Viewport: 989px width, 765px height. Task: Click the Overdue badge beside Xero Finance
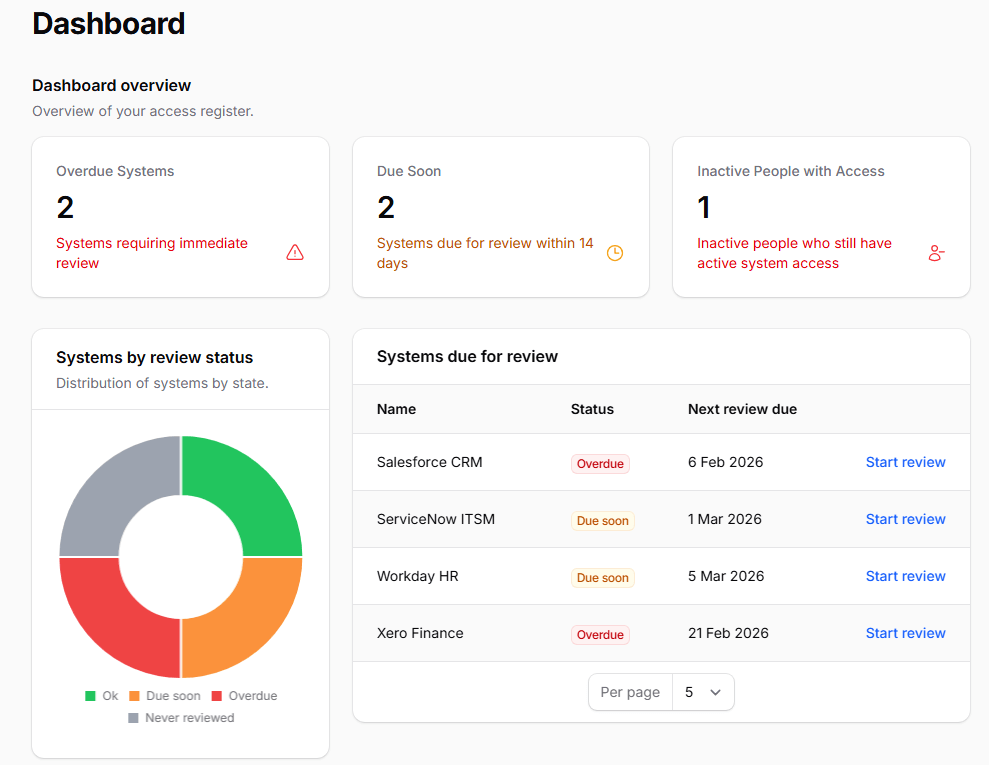600,634
